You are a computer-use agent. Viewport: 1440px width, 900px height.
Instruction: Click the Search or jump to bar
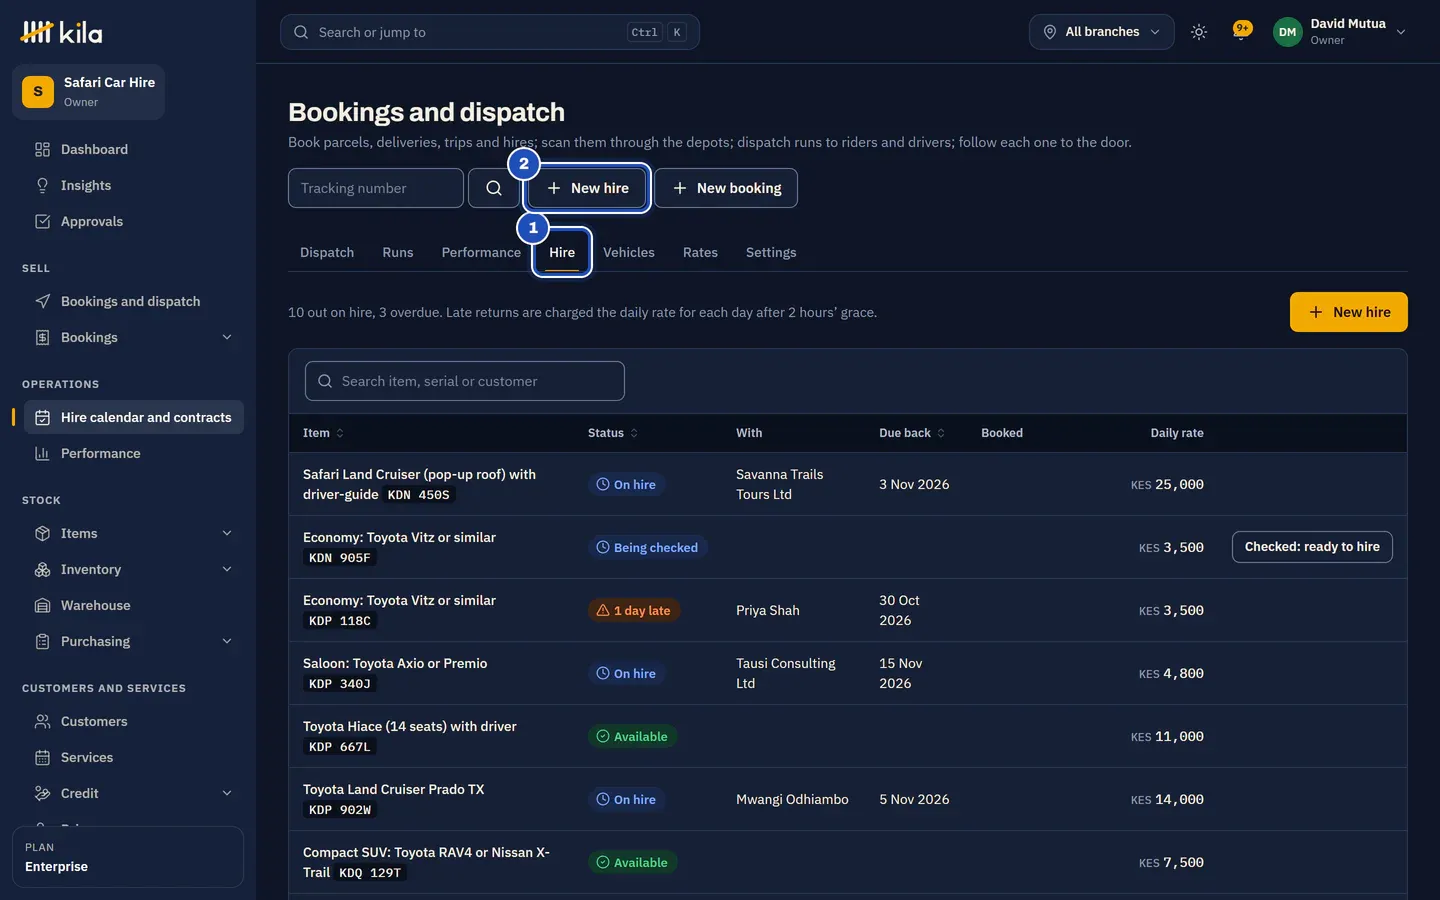pos(490,32)
